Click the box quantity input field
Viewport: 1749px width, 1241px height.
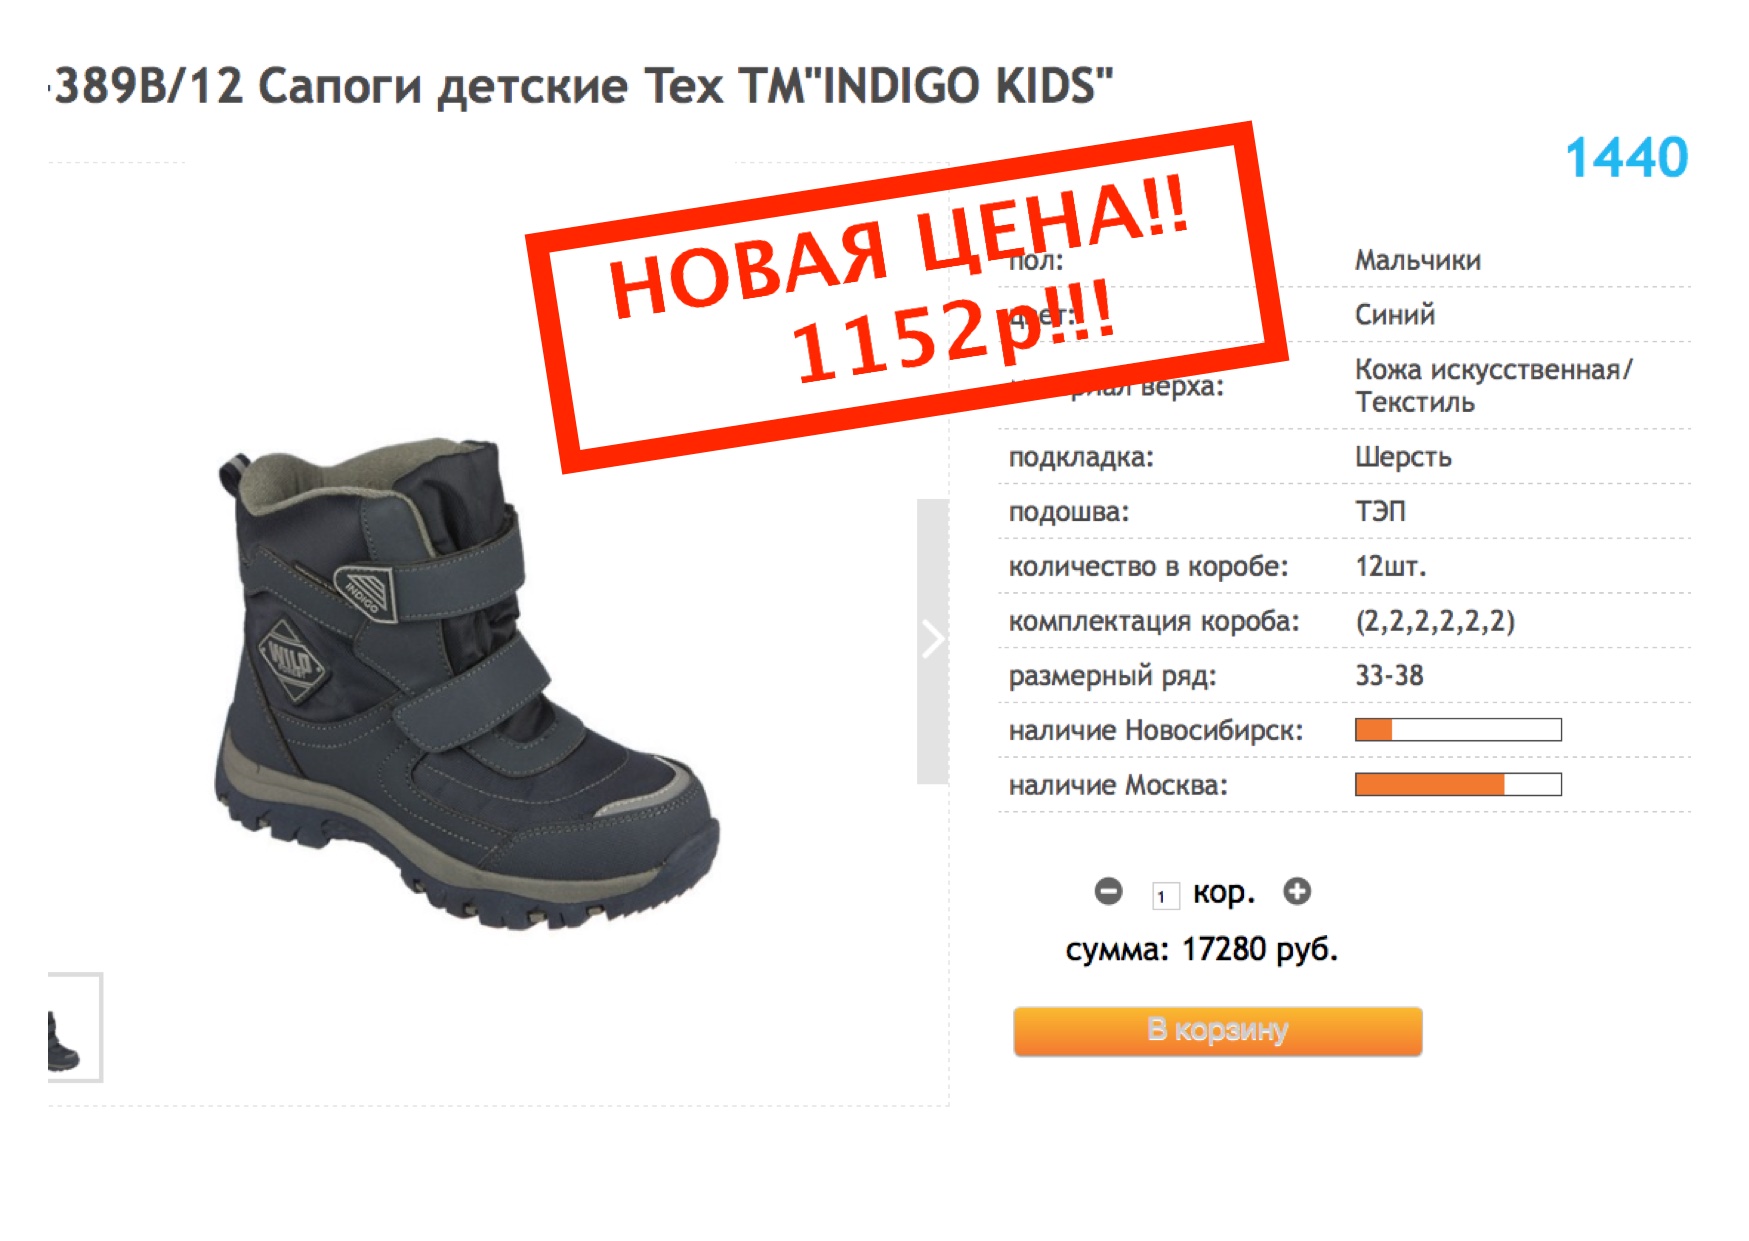click(1165, 896)
